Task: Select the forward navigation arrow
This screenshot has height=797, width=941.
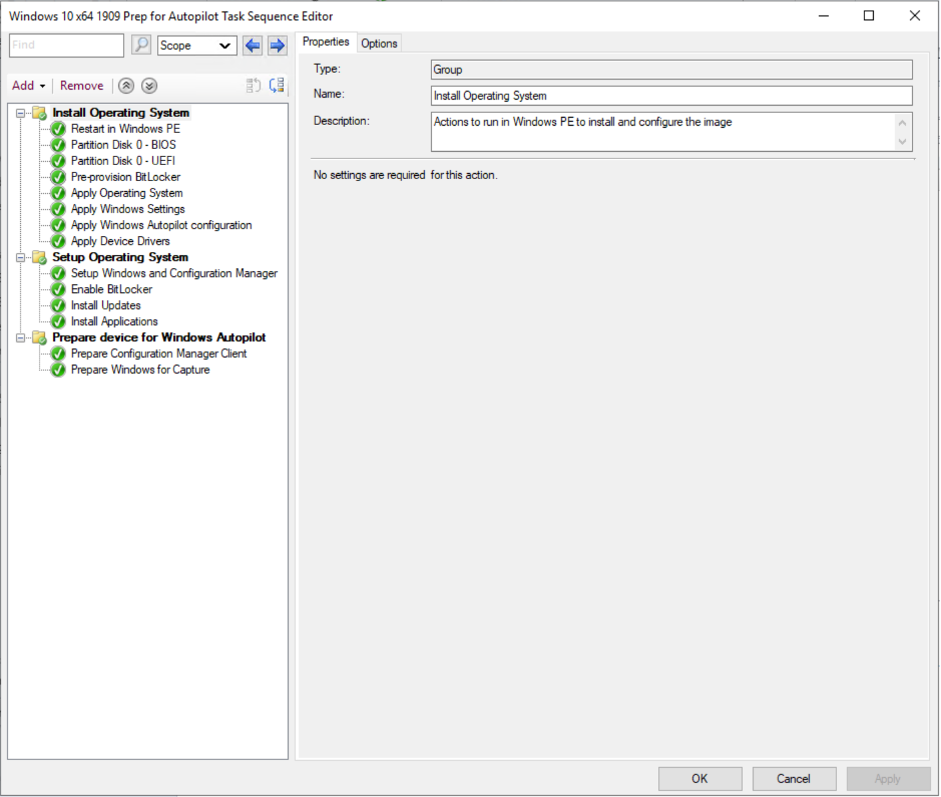Action: (x=276, y=45)
